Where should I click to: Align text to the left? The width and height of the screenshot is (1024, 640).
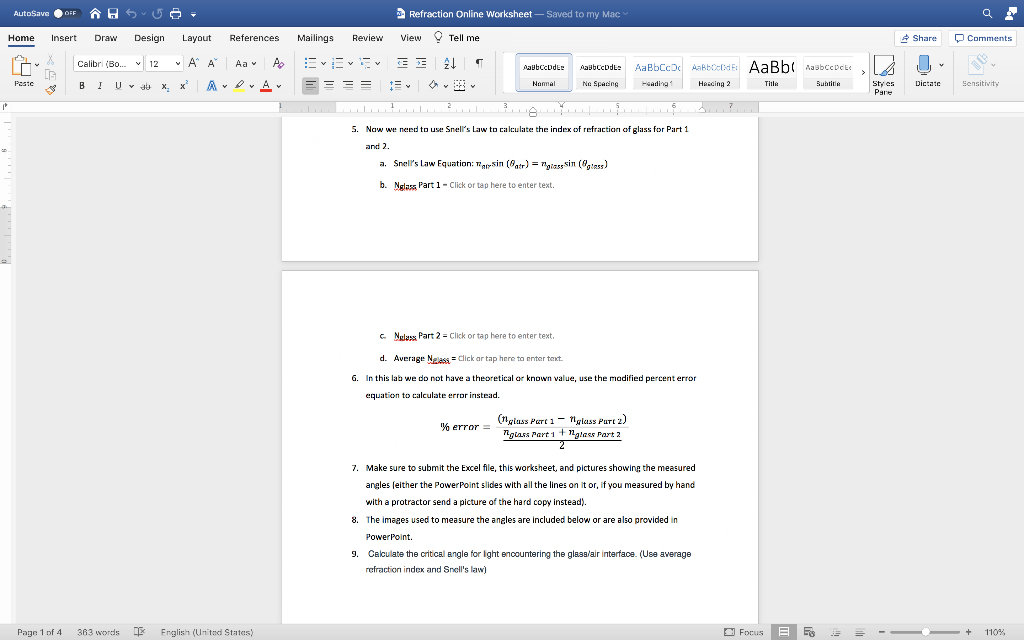pyautogui.click(x=310, y=86)
